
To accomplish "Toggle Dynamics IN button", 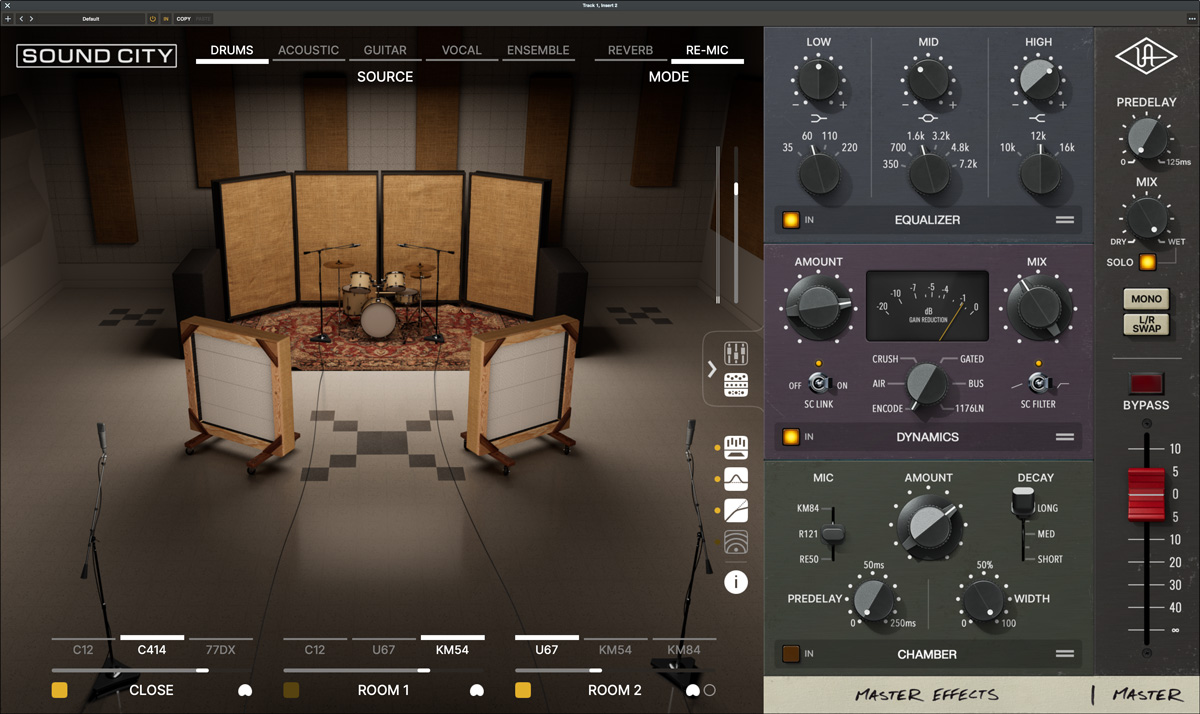I will 791,437.
